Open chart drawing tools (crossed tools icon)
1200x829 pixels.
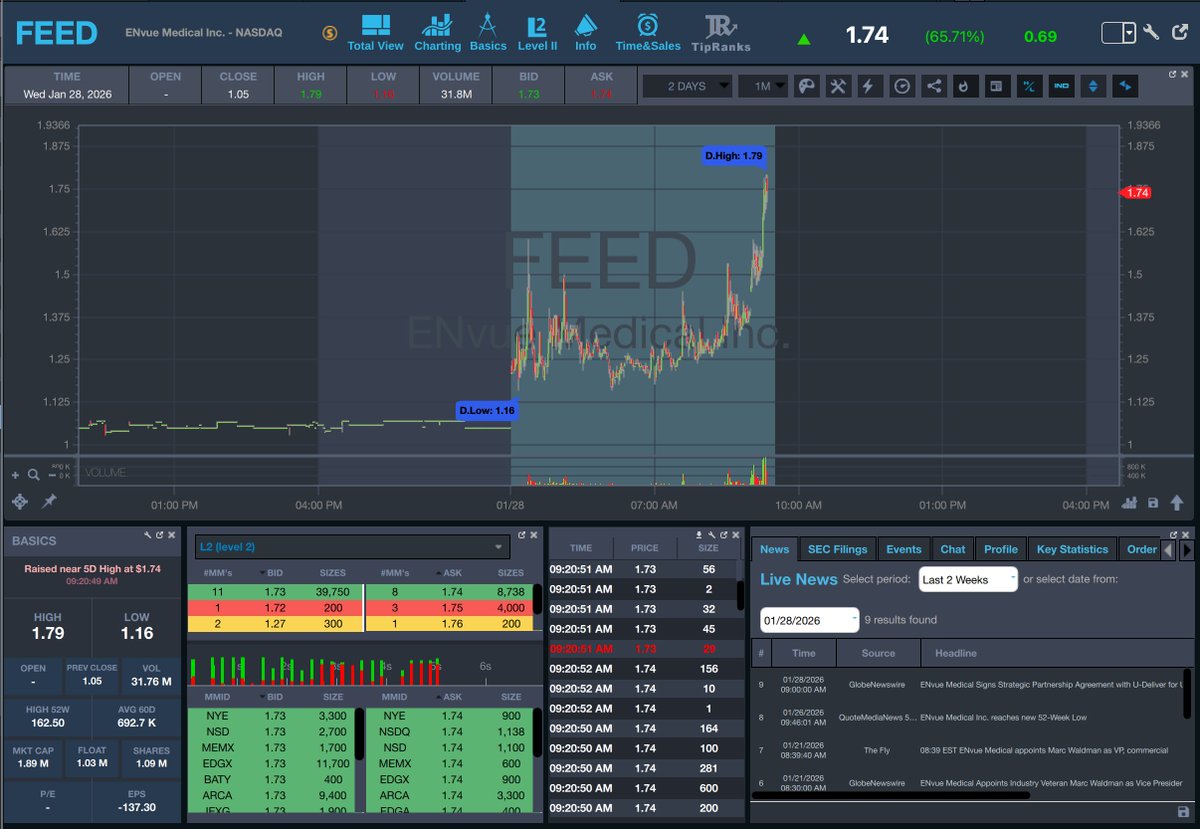(x=838, y=86)
